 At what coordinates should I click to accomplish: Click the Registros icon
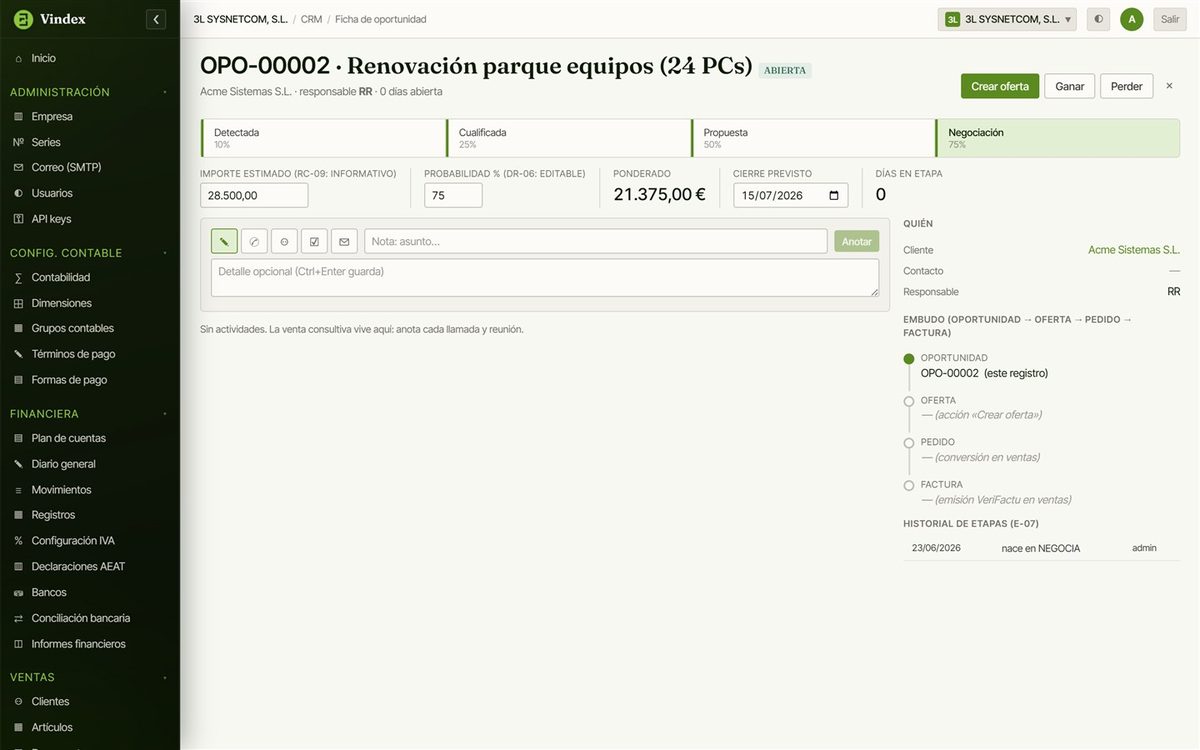[18, 515]
